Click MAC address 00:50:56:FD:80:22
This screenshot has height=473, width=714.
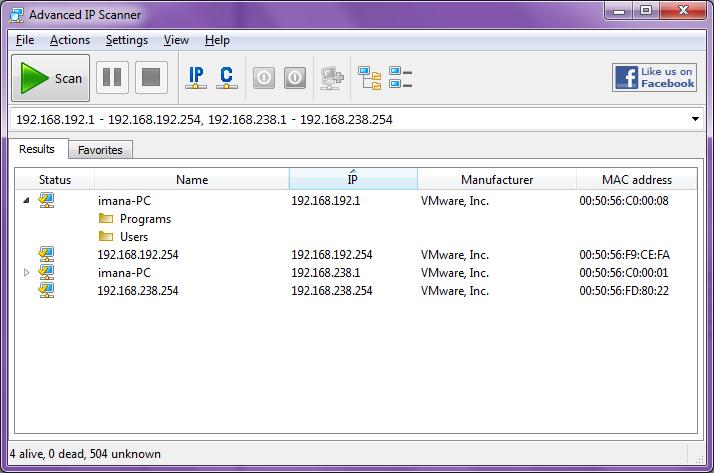624,290
